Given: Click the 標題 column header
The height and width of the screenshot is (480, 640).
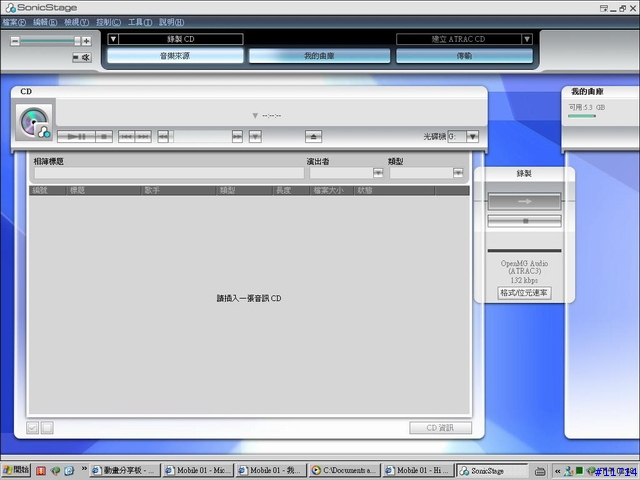Looking at the screenshot, I should pyautogui.click(x=103, y=190).
